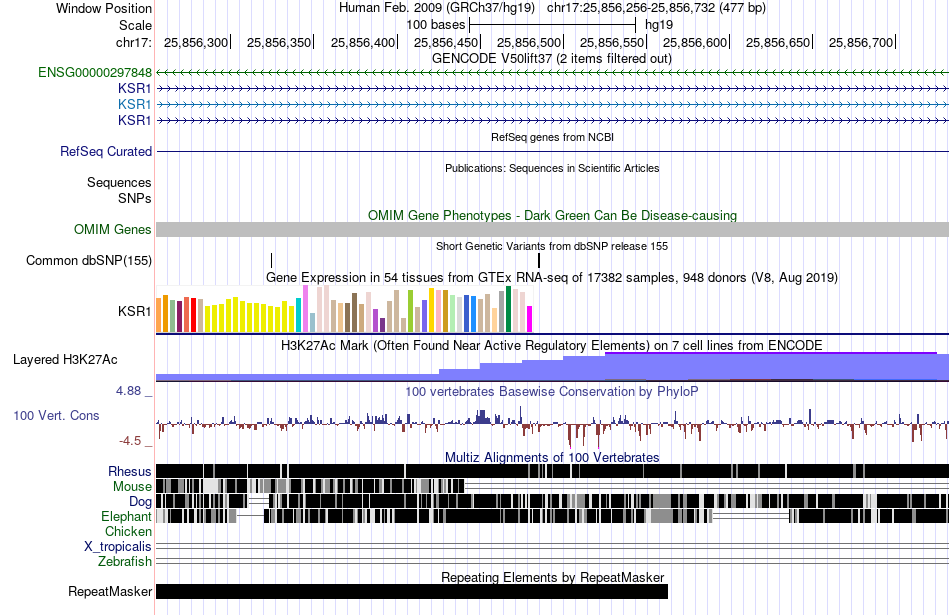Select the Dog alignment label
Screen dimensions: 950x615
[x=140, y=501]
